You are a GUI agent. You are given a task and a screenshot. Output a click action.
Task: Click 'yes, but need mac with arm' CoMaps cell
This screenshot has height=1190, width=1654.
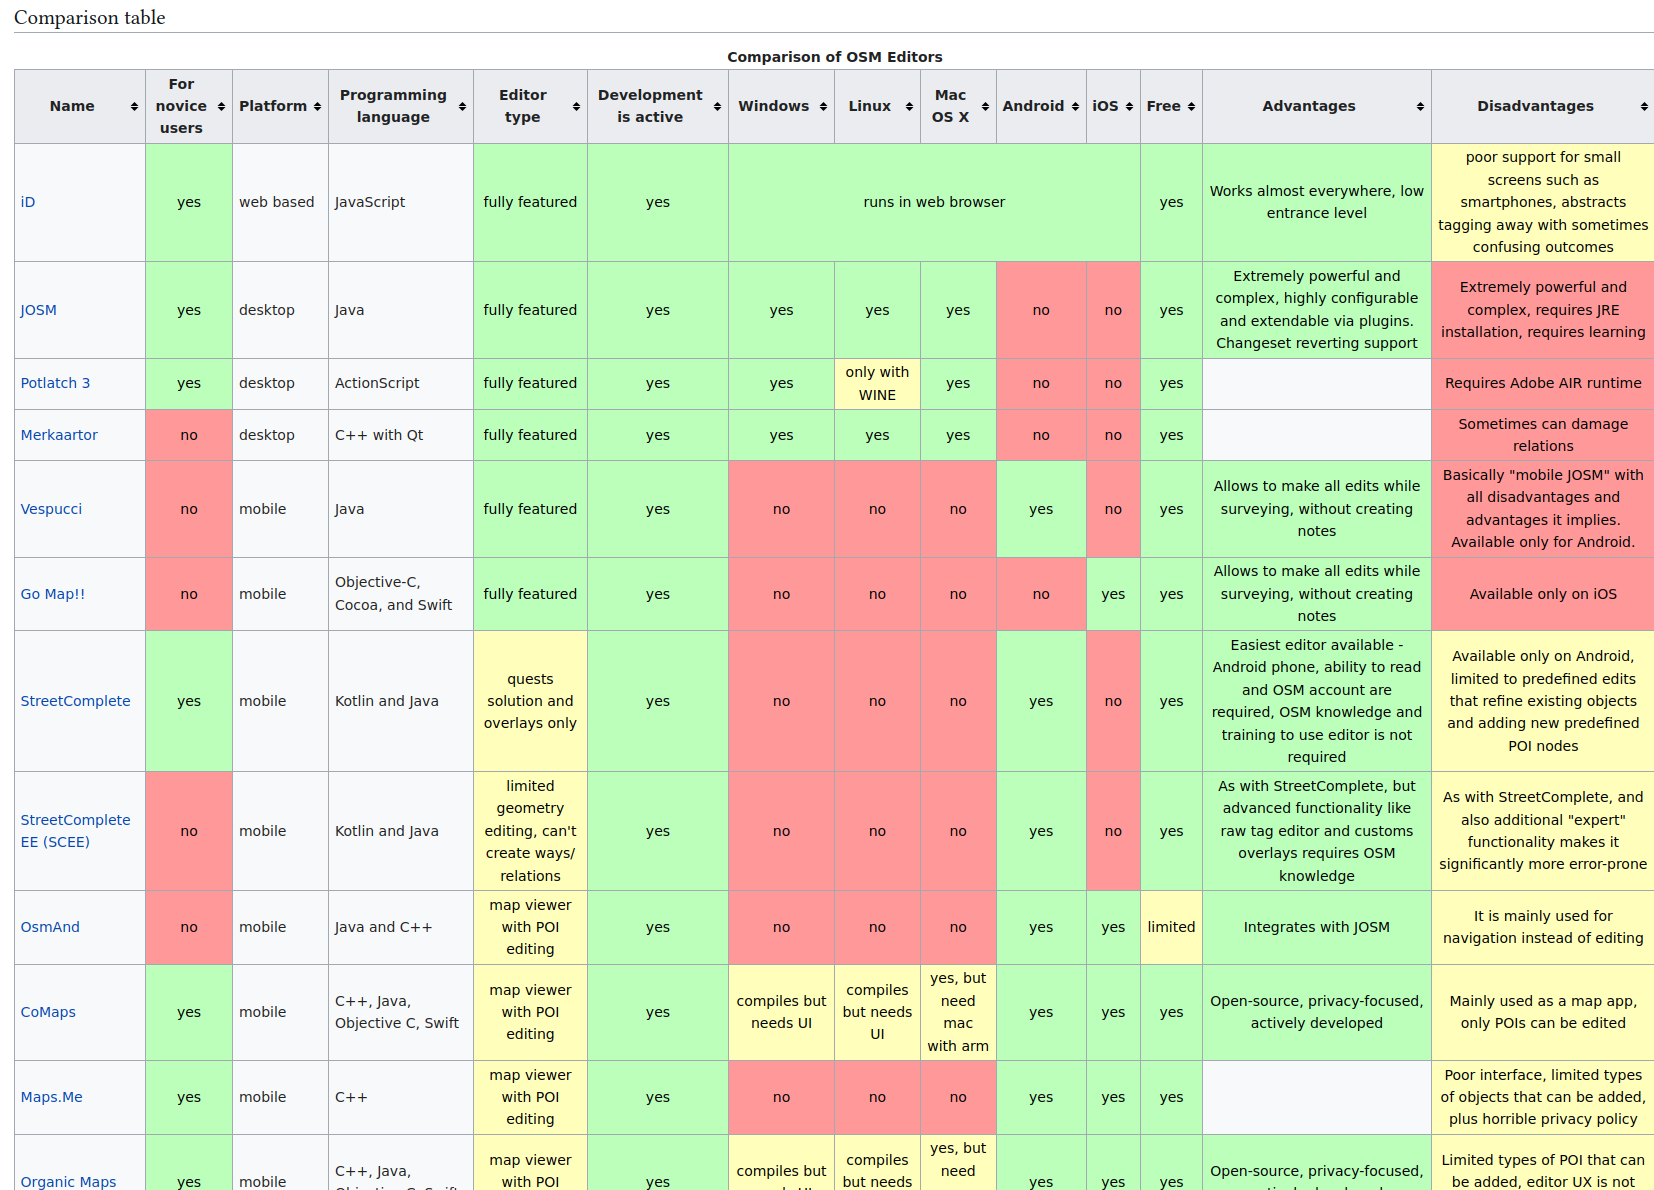(x=958, y=1012)
